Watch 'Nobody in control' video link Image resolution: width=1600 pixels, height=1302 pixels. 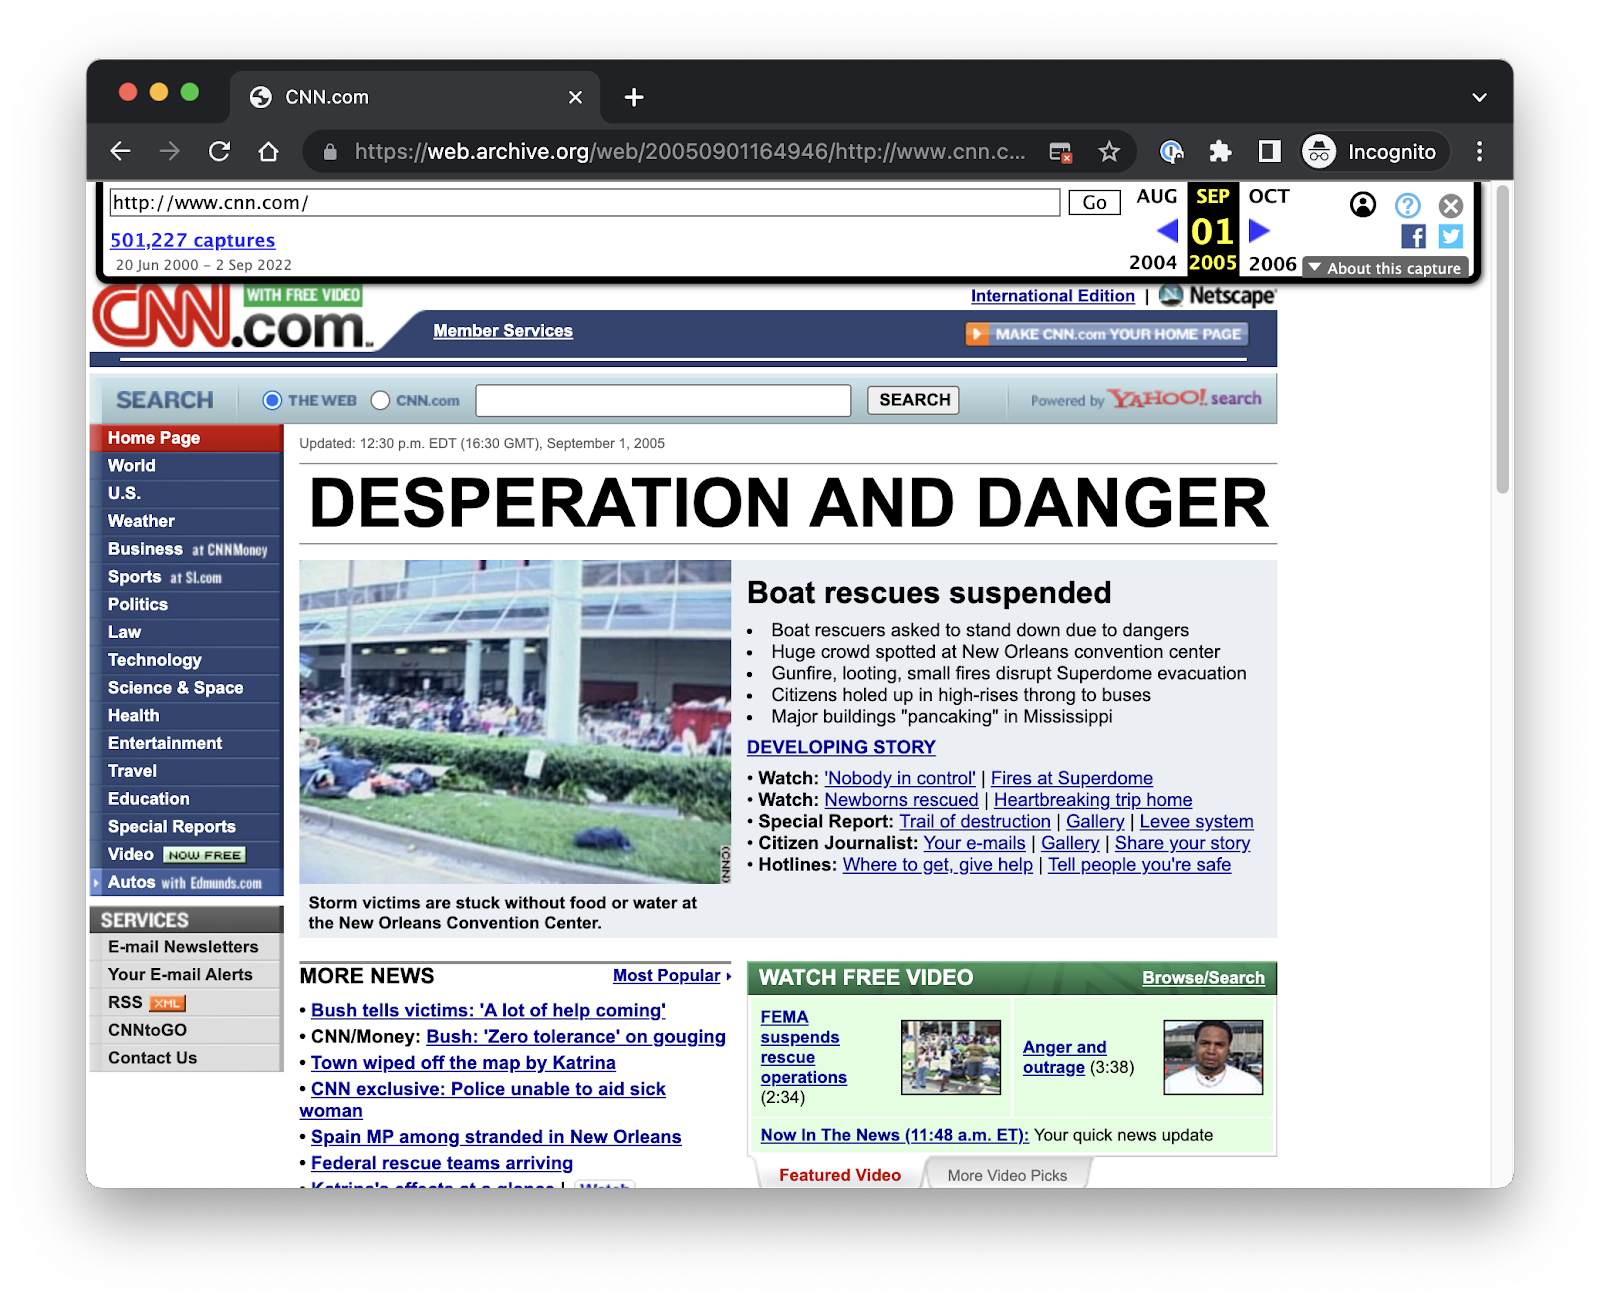click(900, 778)
